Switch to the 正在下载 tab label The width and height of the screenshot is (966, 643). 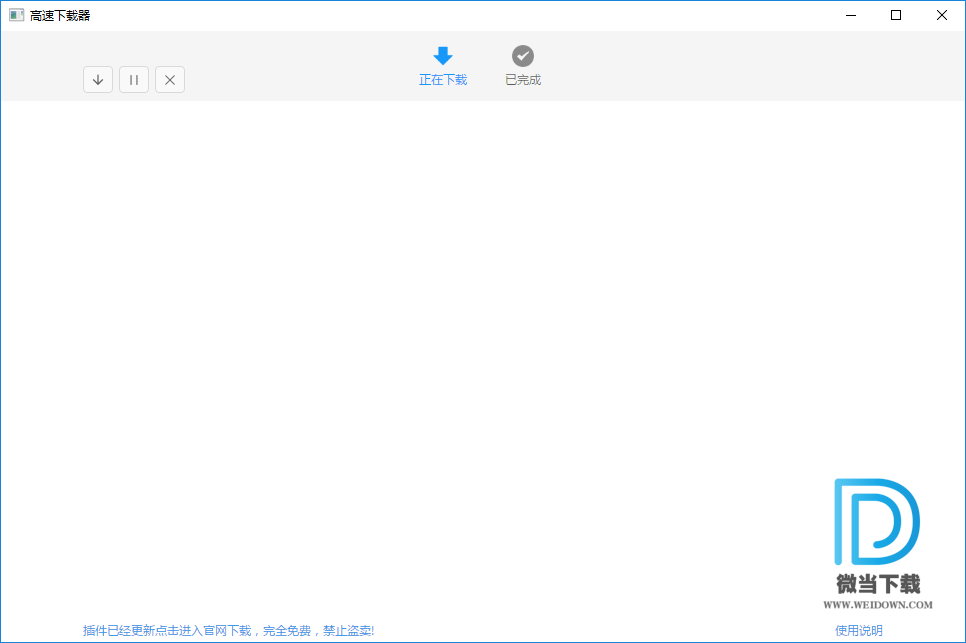pos(443,80)
